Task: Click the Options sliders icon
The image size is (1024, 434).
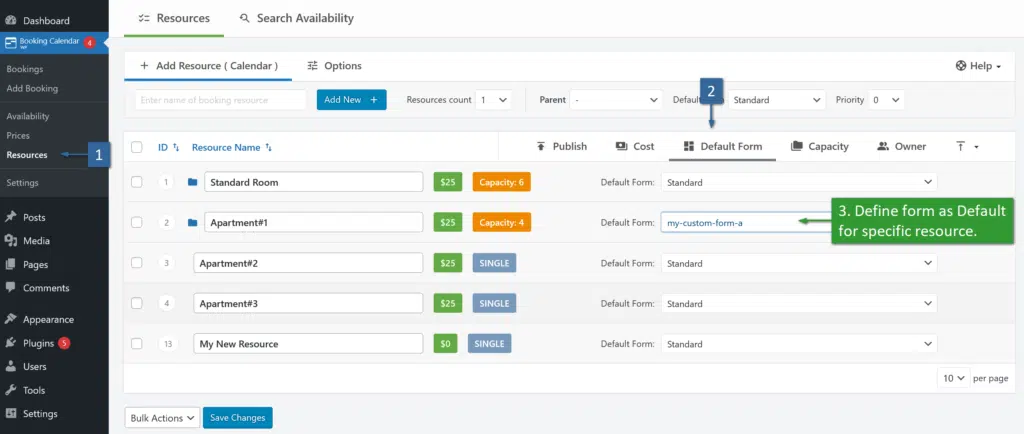Action: 313,65
